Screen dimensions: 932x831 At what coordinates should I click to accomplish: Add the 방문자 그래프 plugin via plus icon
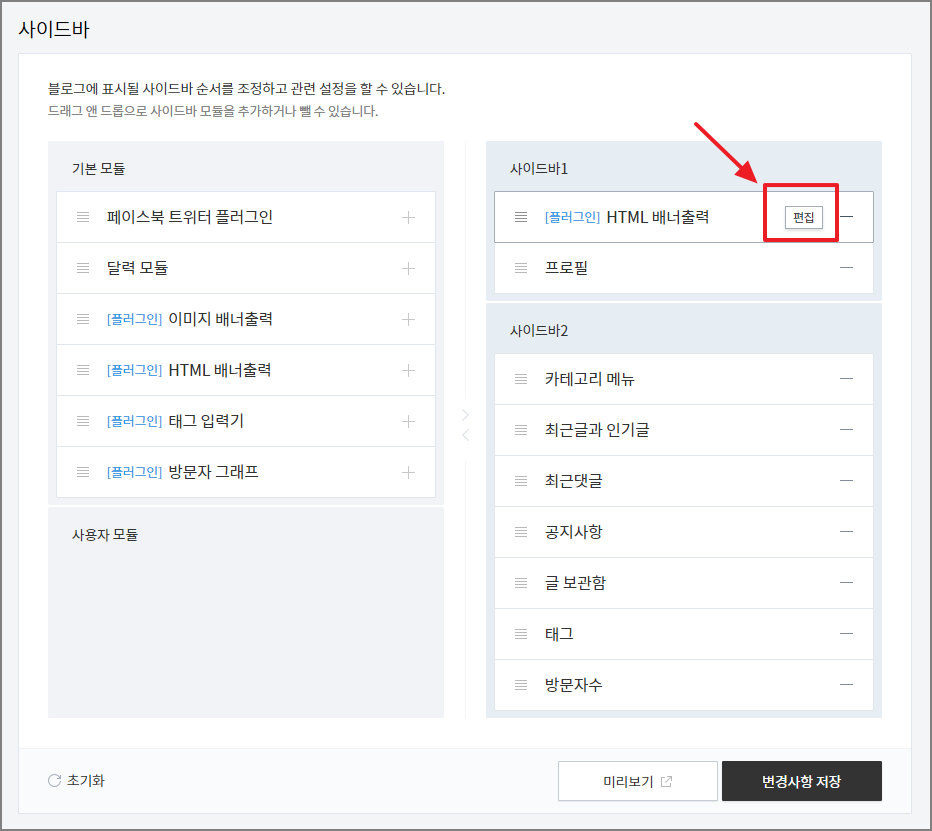tap(408, 472)
